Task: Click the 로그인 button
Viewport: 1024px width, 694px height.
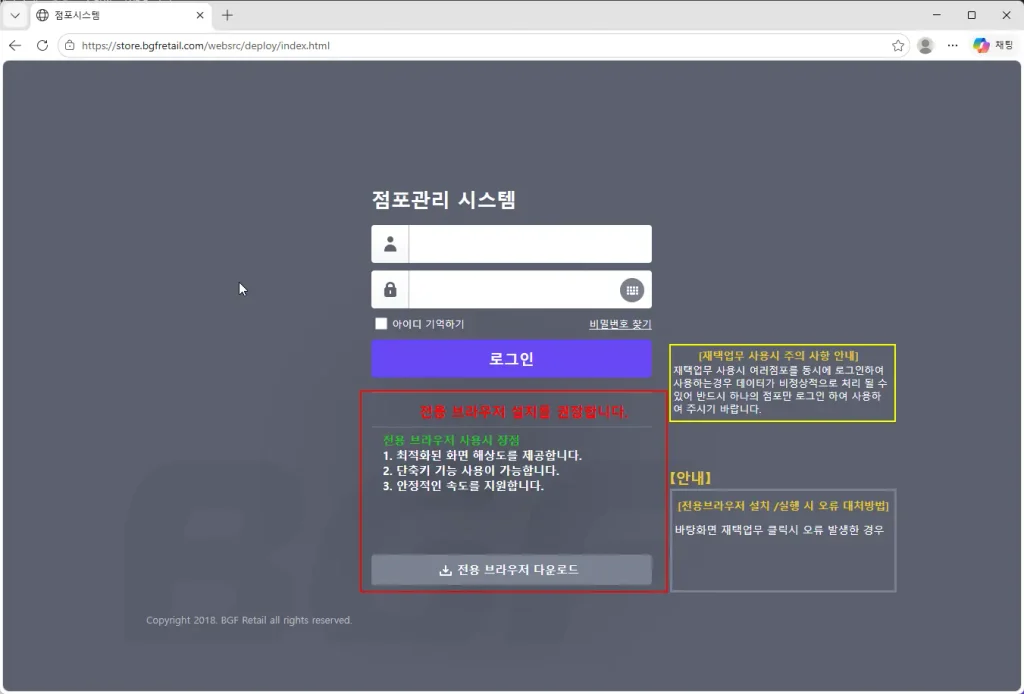Action: (511, 358)
